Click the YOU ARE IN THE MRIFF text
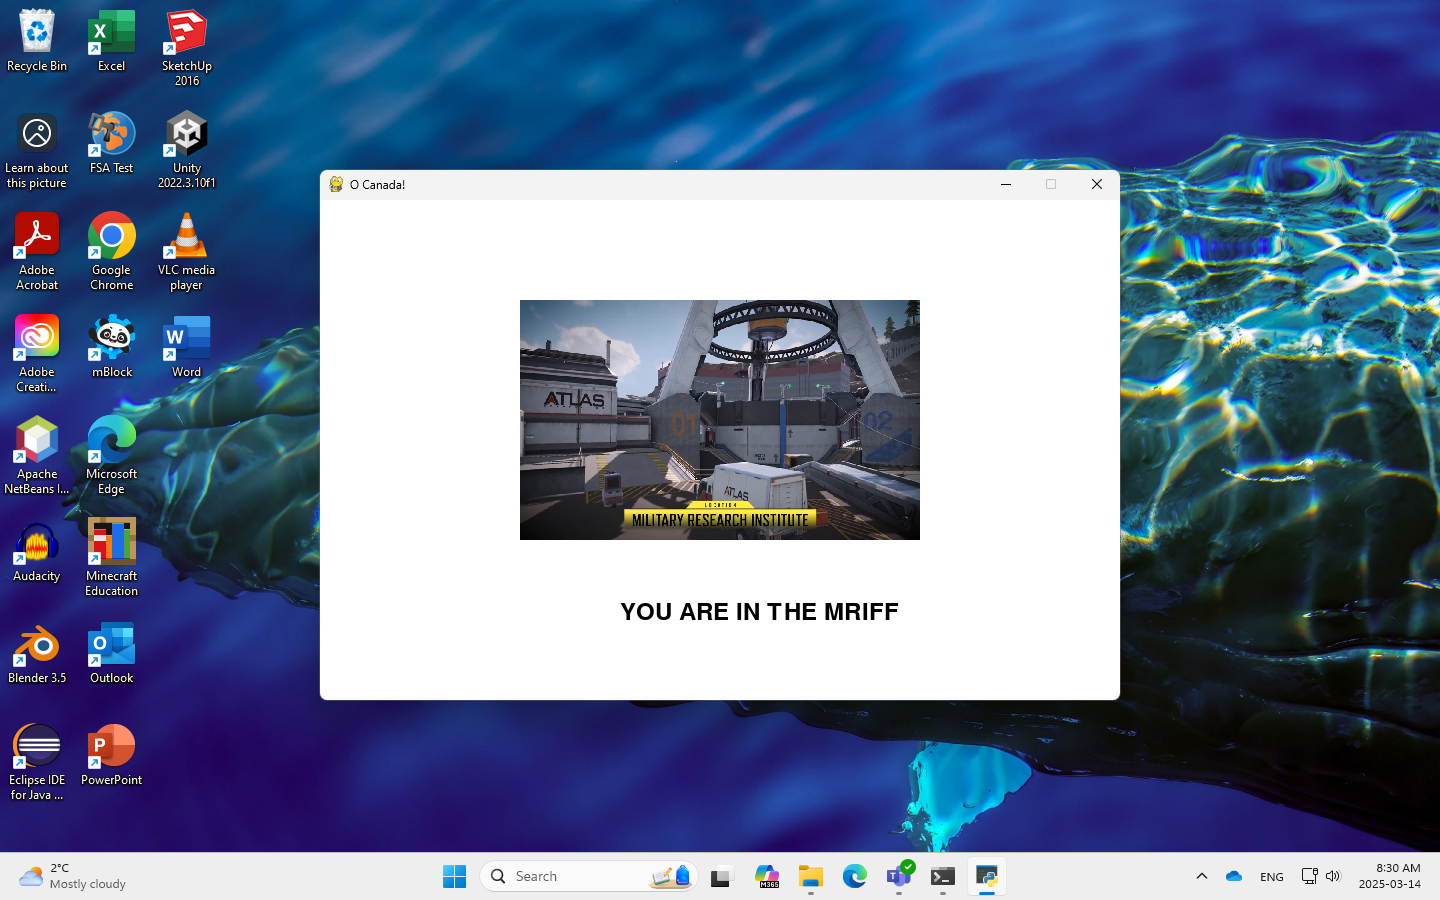1440x900 pixels. [759, 612]
